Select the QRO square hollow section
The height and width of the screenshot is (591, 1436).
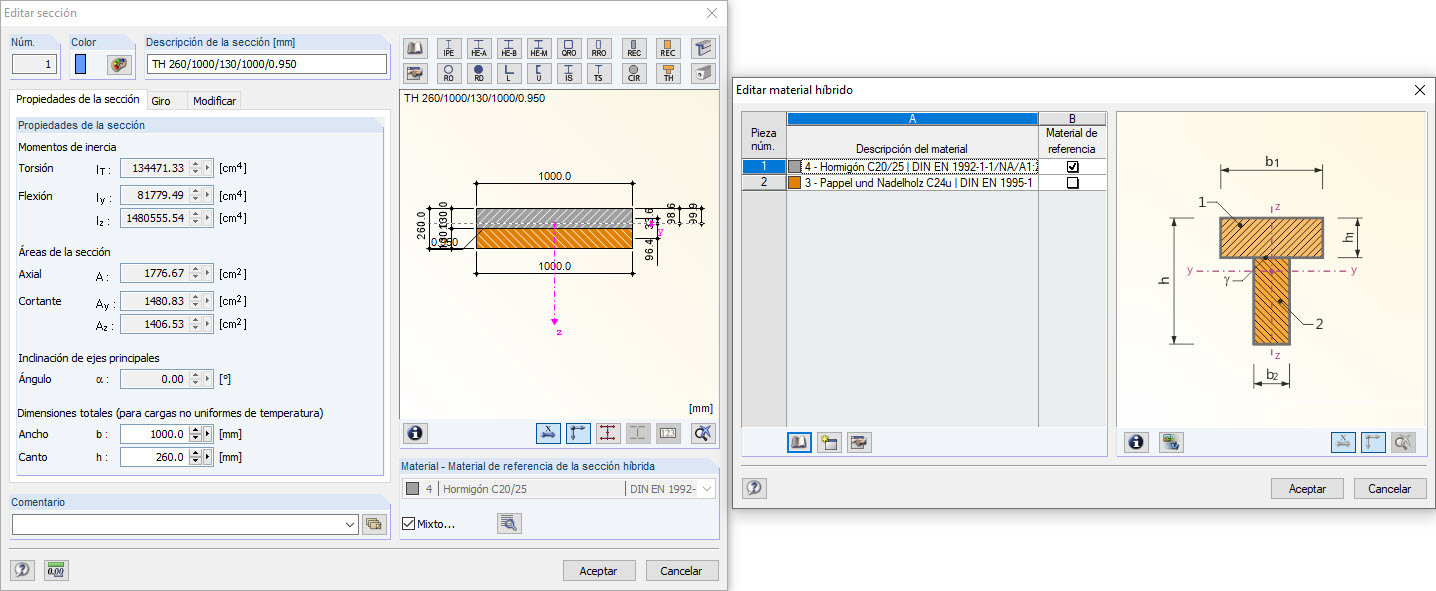(569, 48)
